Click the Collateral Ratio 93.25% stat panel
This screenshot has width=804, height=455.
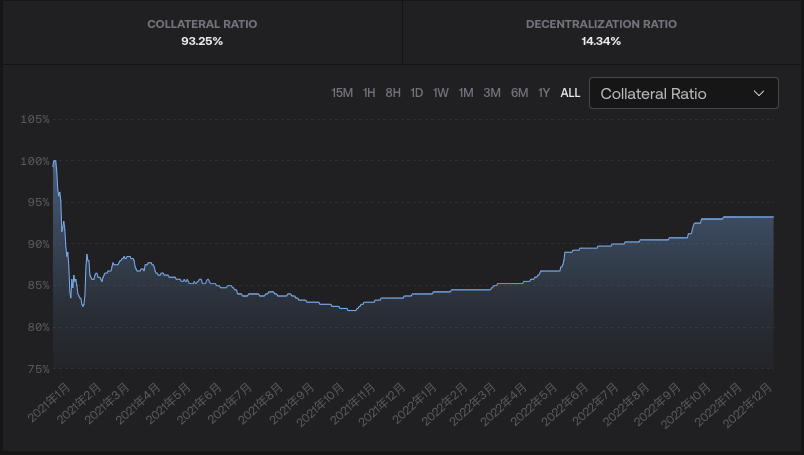[x=202, y=32]
